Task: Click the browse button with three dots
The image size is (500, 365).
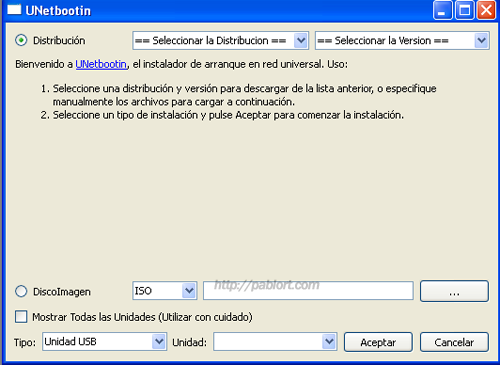Action: pyautogui.click(x=454, y=291)
